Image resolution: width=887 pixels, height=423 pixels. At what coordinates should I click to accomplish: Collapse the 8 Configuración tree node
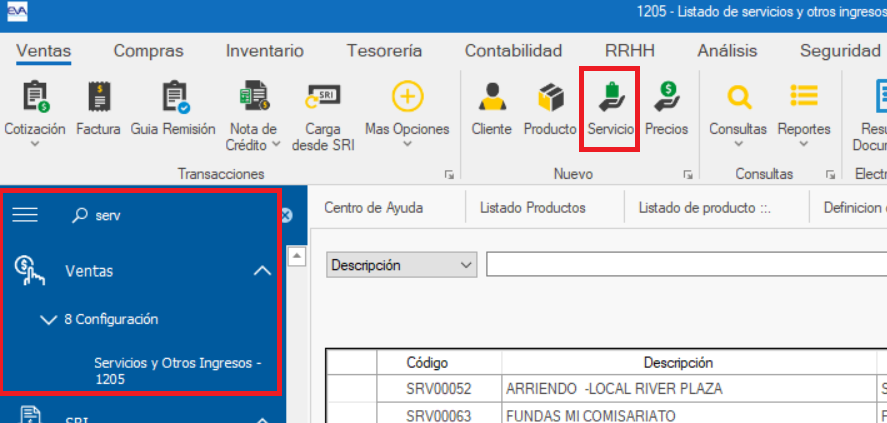46,320
